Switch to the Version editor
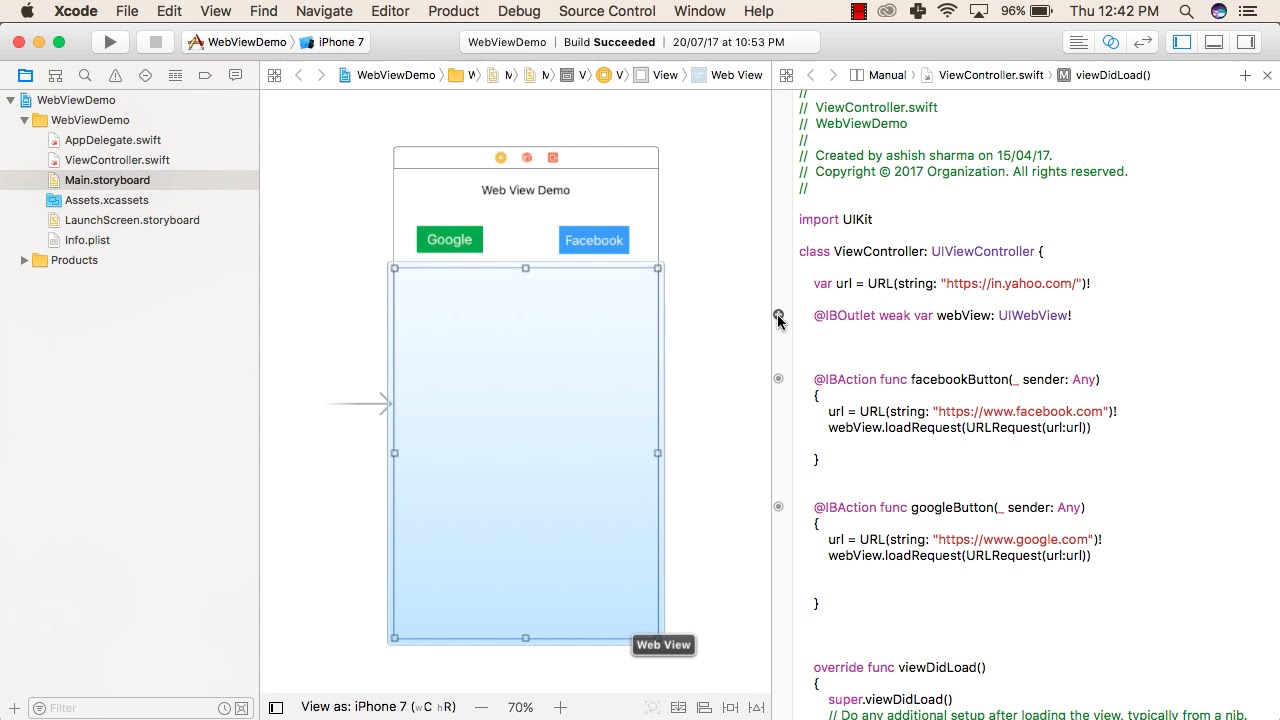The image size is (1280, 720). [1143, 42]
